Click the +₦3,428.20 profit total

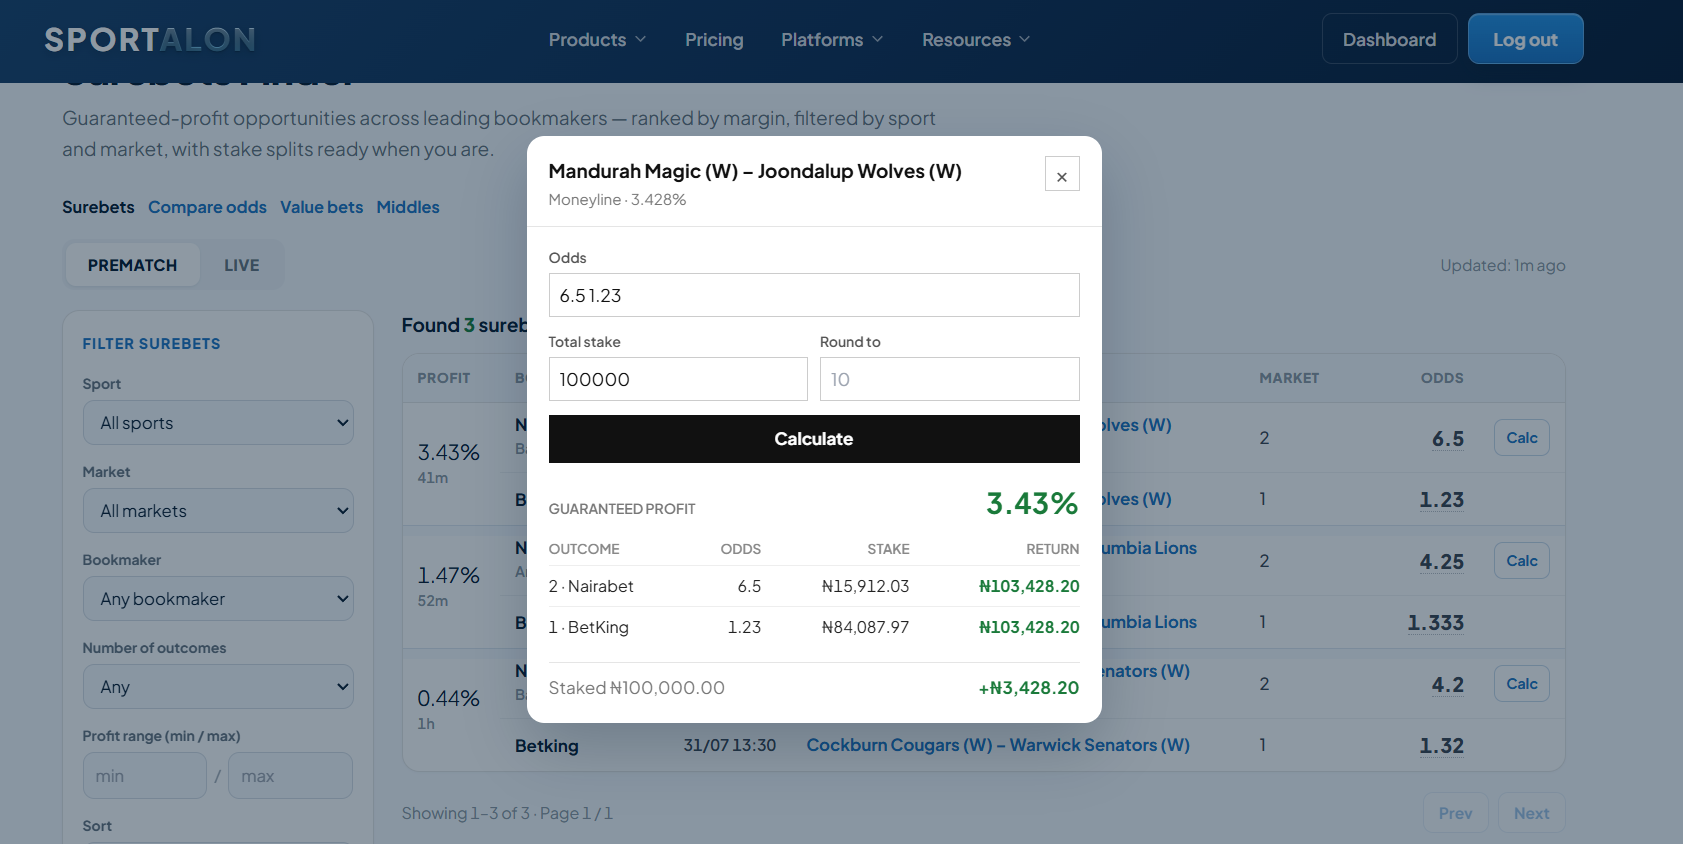1029,688
